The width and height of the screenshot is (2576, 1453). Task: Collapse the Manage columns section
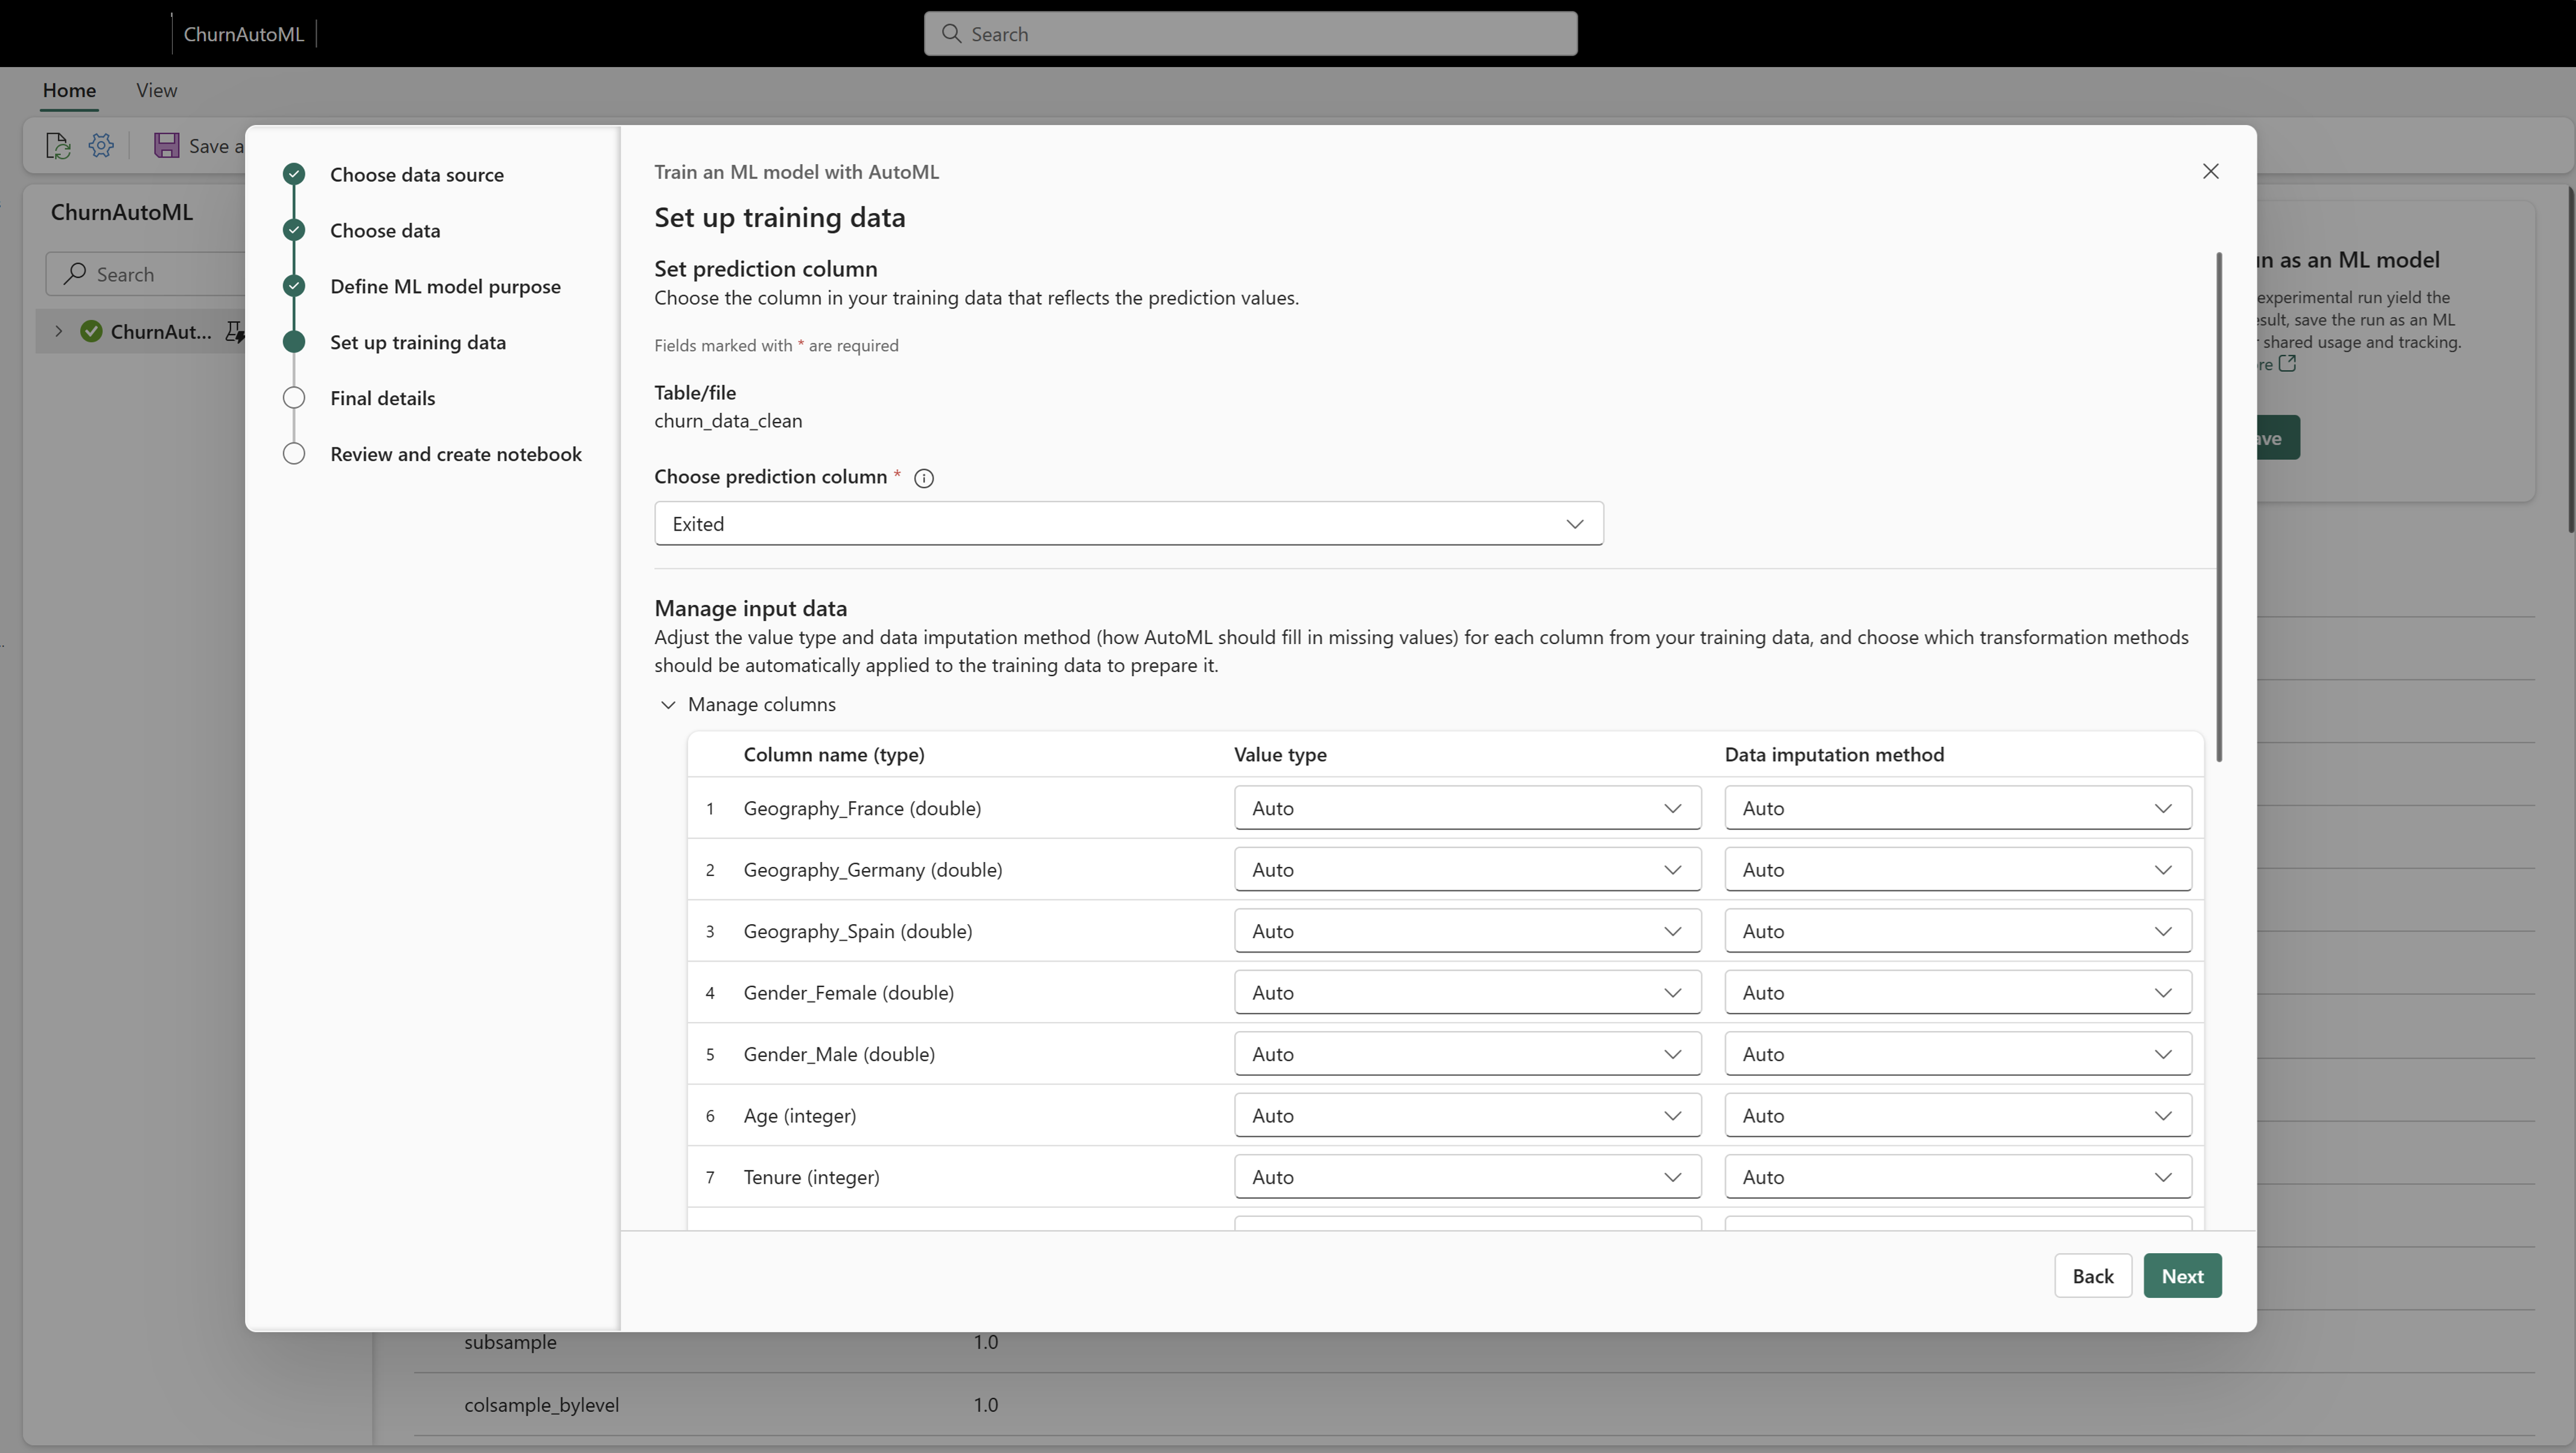point(668,705)
